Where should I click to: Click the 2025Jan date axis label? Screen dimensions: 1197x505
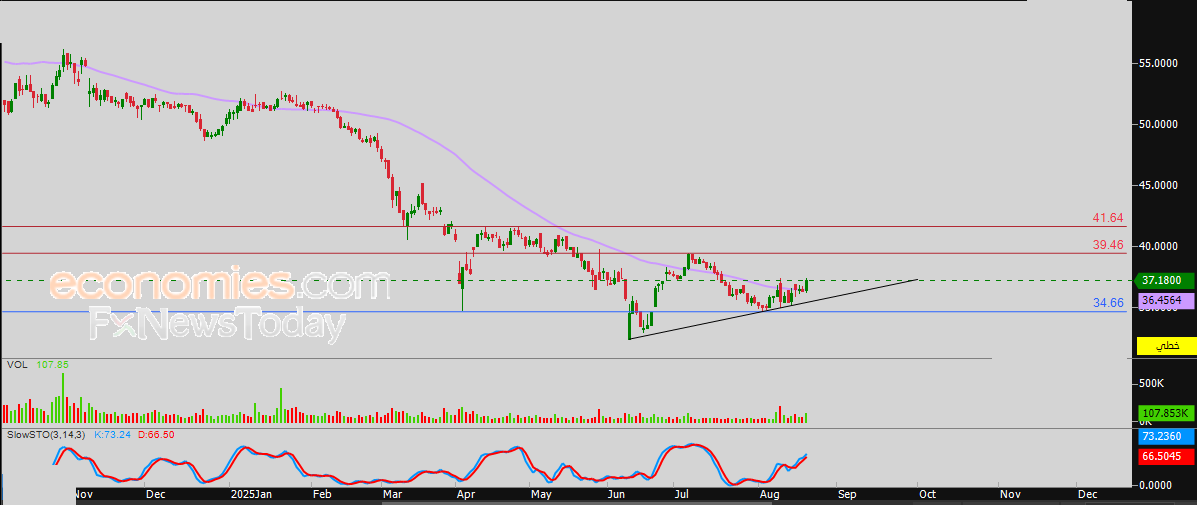(x=251, y=494)
